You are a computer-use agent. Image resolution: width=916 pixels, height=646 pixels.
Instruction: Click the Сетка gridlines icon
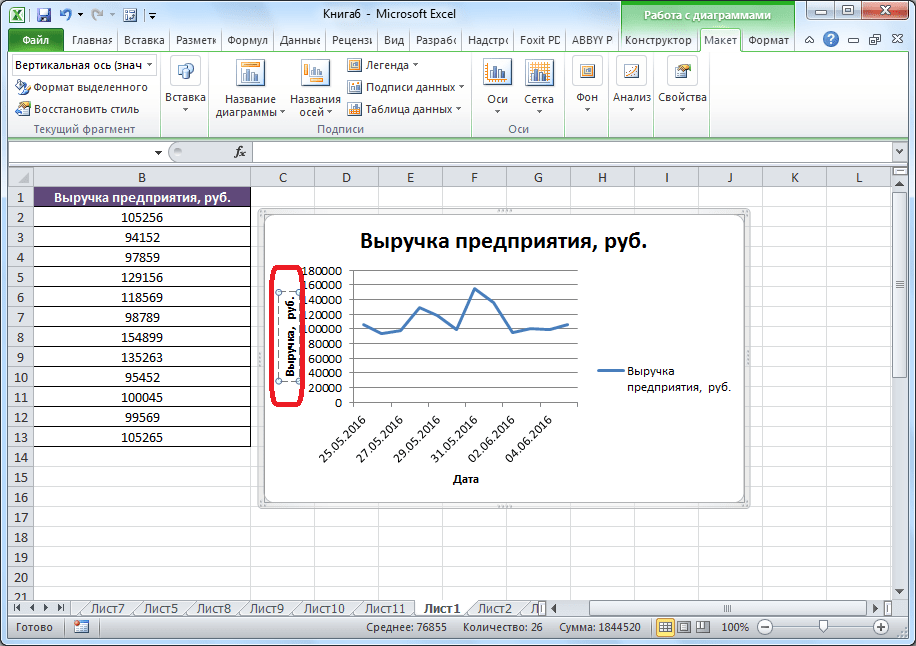click(539, 73)
